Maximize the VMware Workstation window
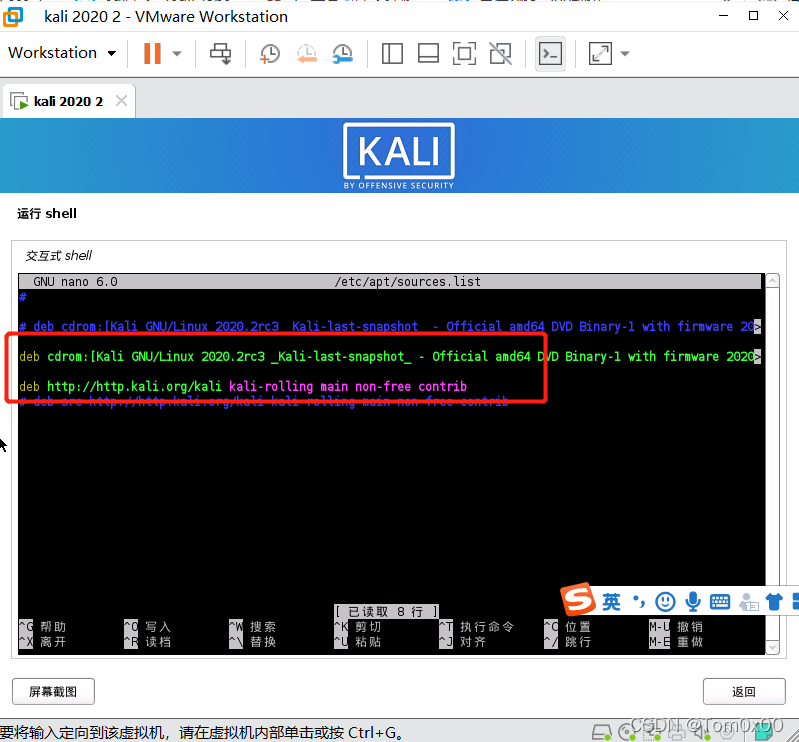 point(753,16)
